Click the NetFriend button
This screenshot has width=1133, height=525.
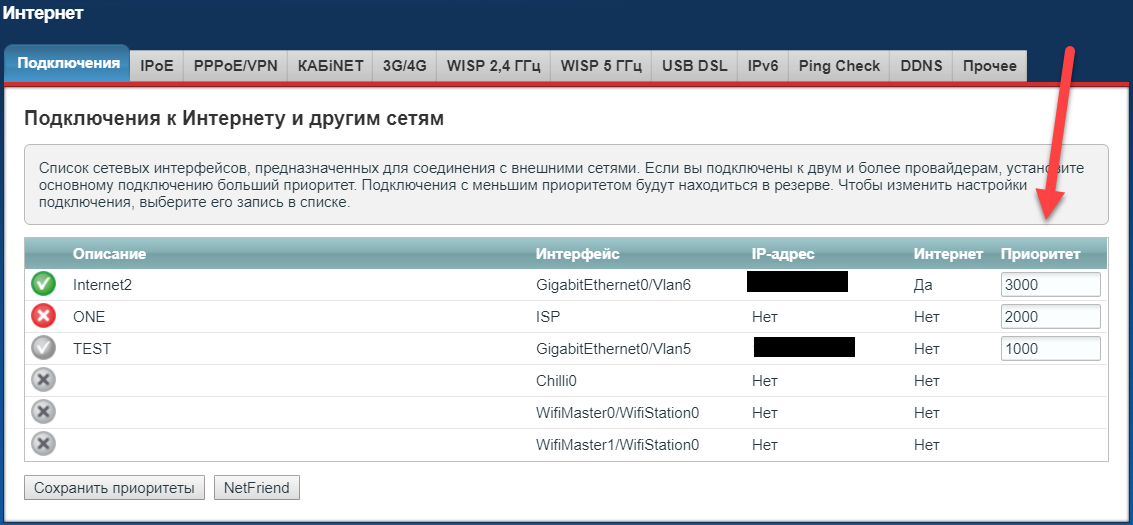[256, 488]
